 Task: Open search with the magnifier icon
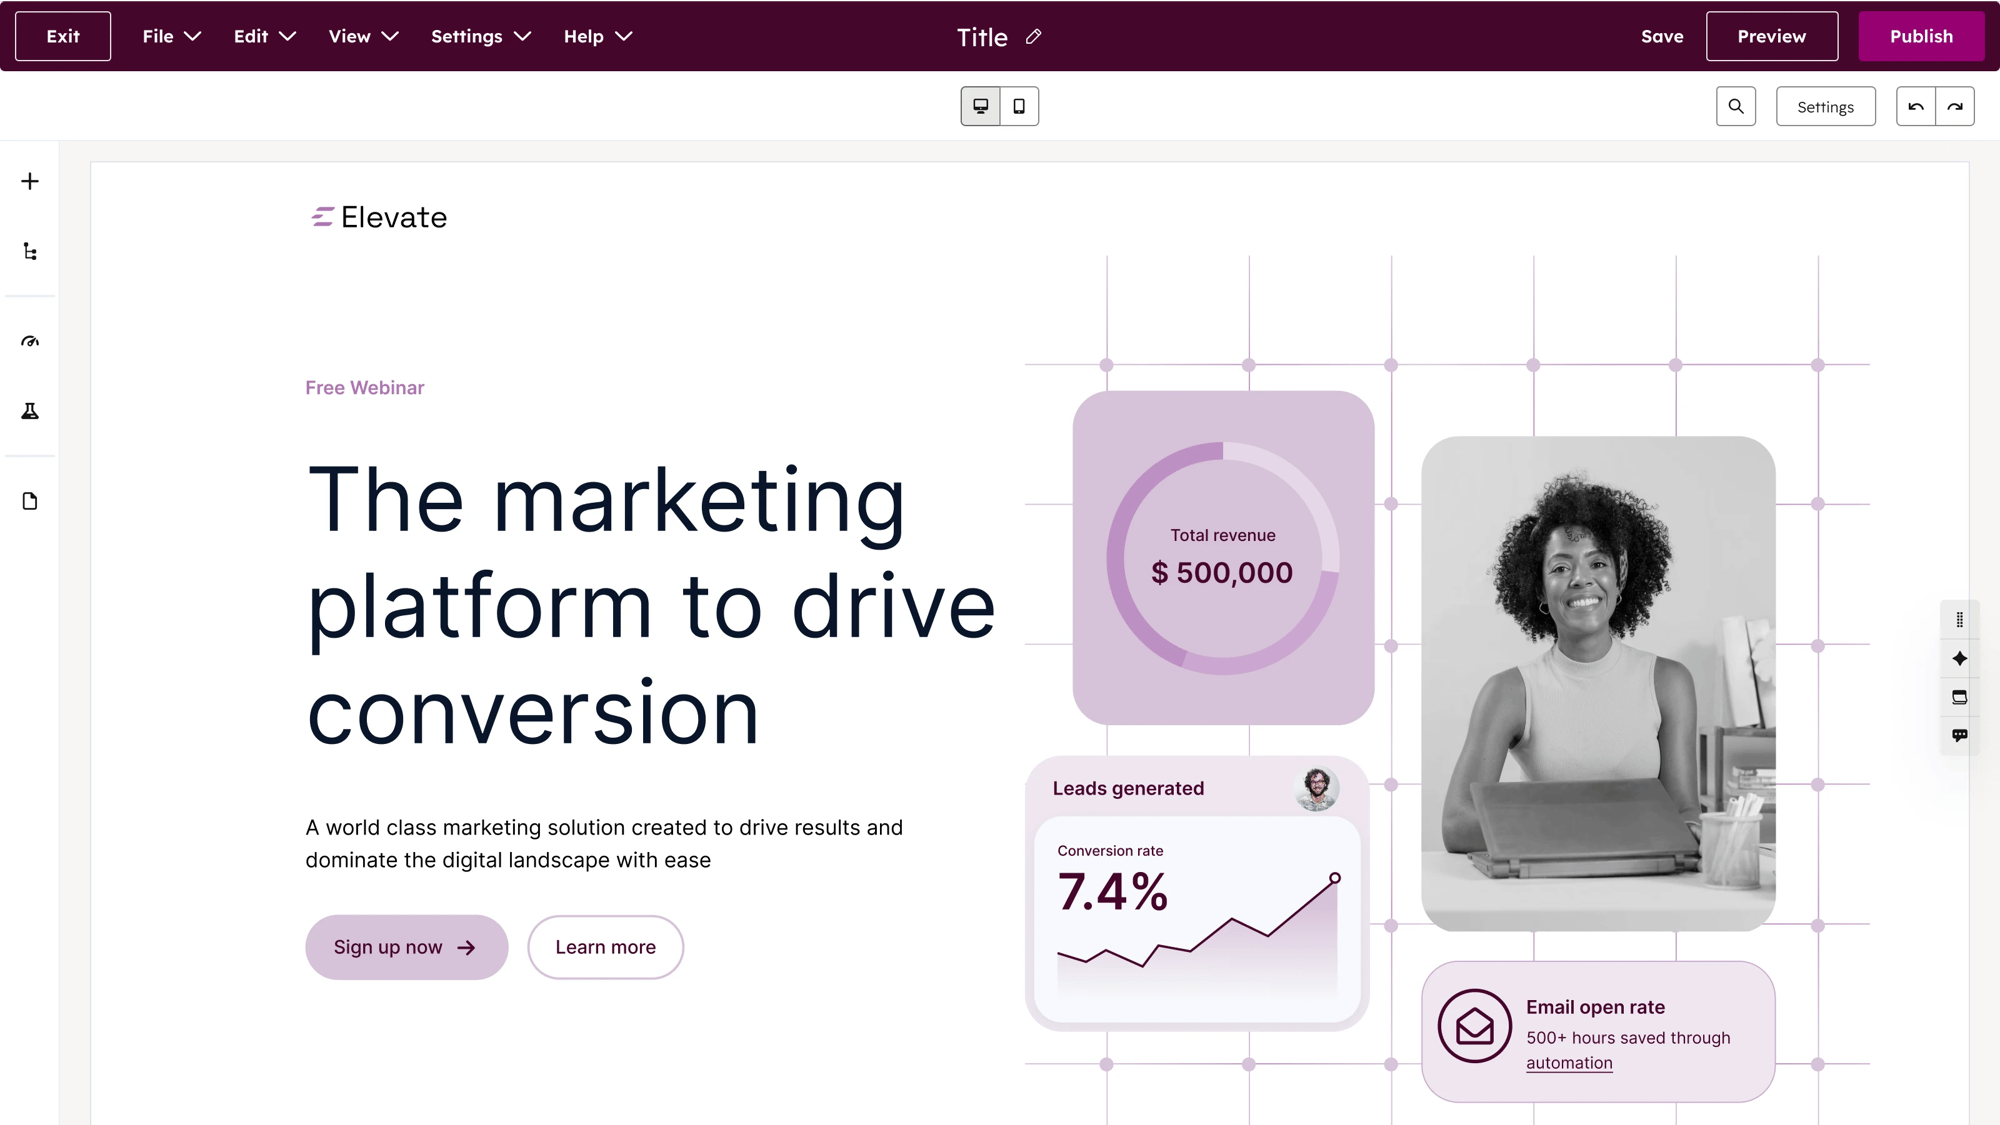[x=1736, y=105]
